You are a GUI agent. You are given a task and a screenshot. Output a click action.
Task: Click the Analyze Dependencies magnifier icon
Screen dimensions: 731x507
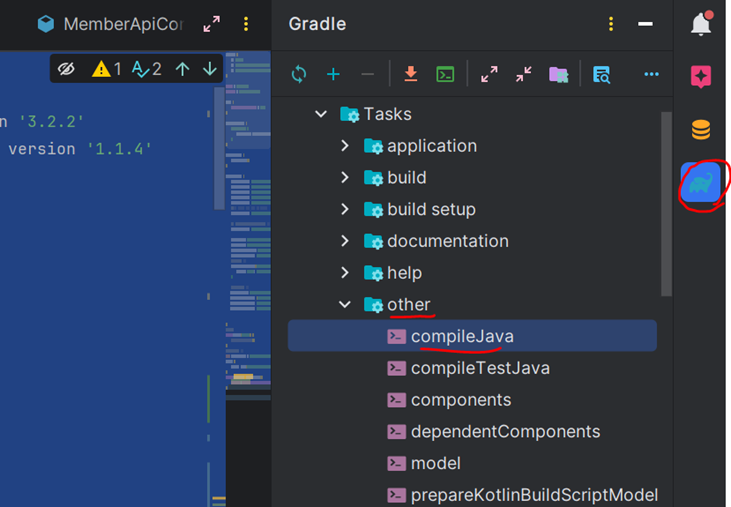point(601,75)
